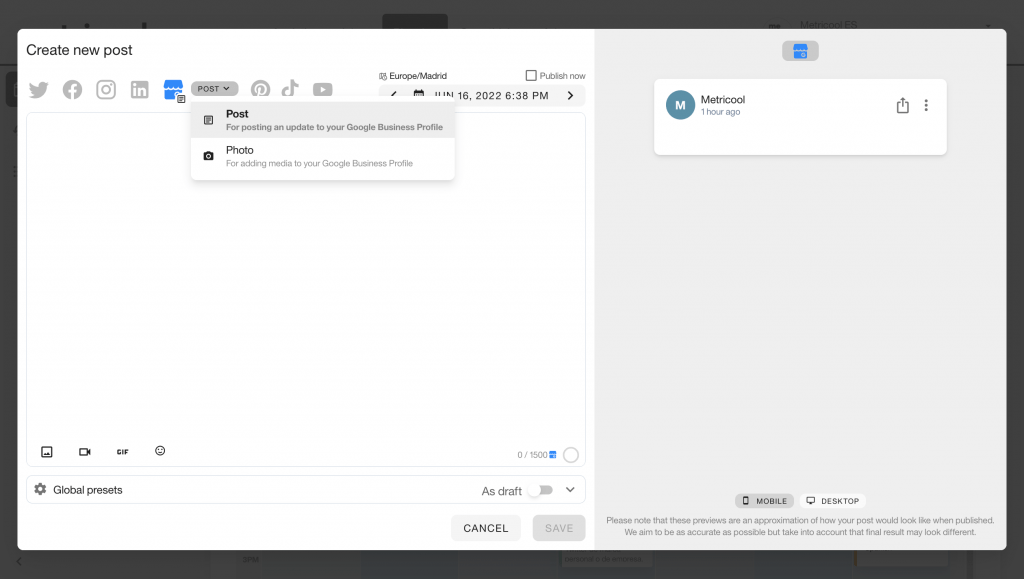Choose the Photo option from the menu
Image resolution: width=1024 pixels, height=579 pixels.
coord(323,157)
